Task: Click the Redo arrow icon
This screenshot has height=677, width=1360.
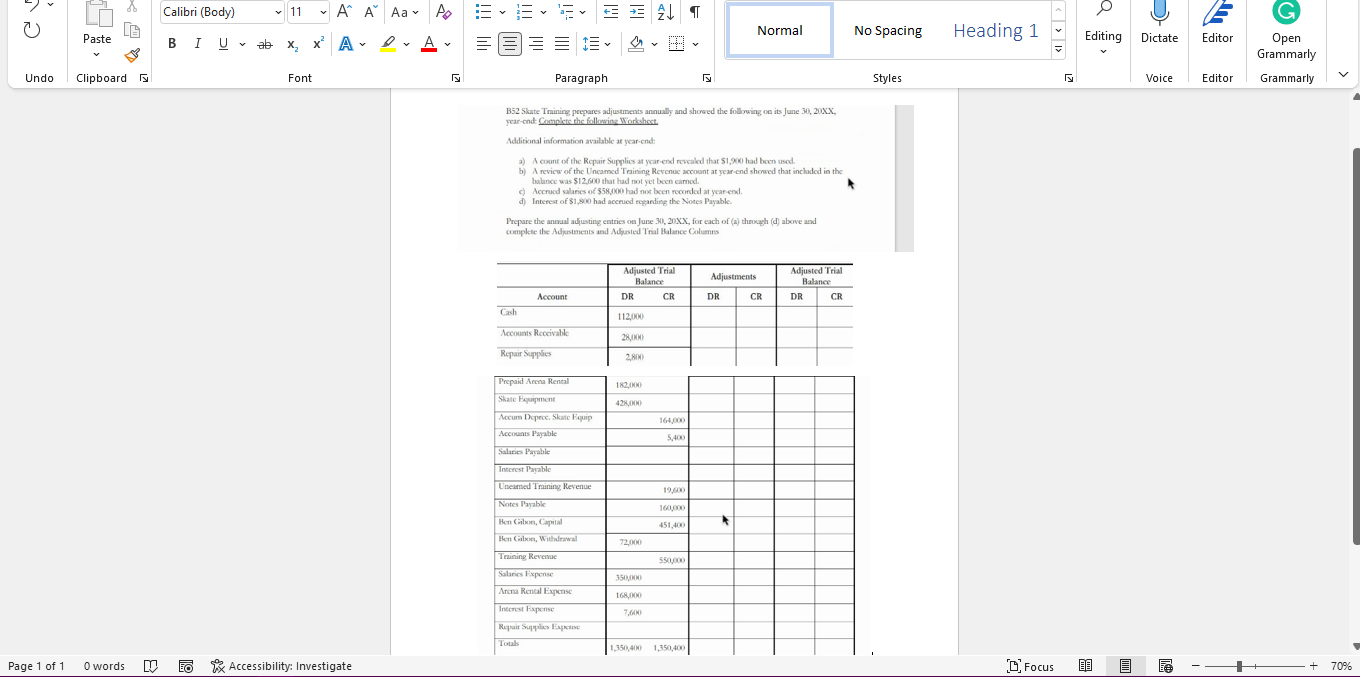Action: pyautogui.click(x=32, y=30)
